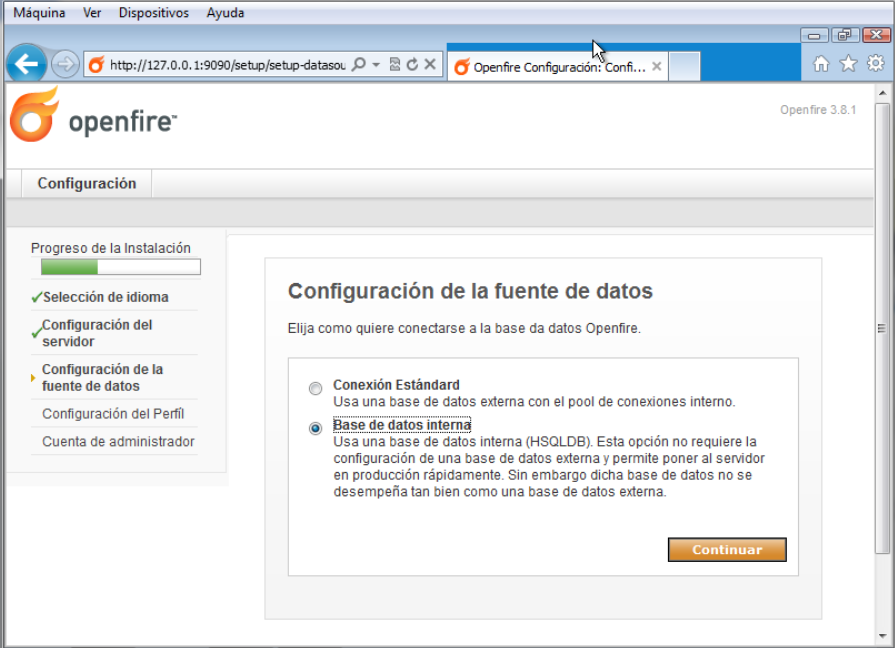The image size is (895, 648).
Task: Open the Máquina menu
Action: coord(39,13)
